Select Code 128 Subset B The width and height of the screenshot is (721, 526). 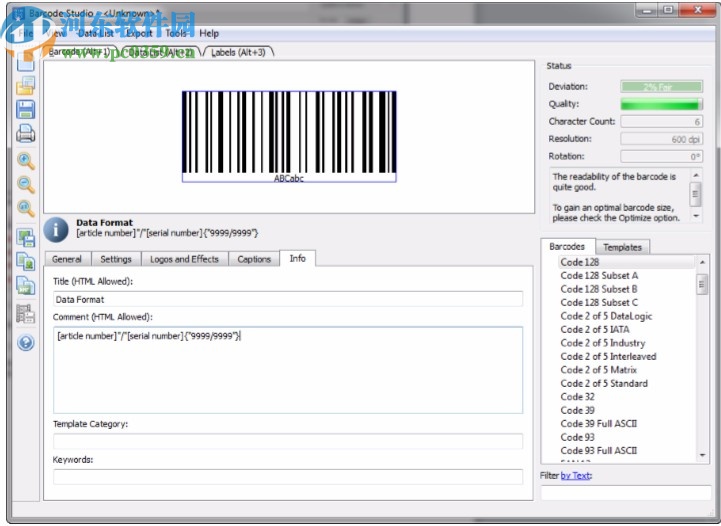599,289
